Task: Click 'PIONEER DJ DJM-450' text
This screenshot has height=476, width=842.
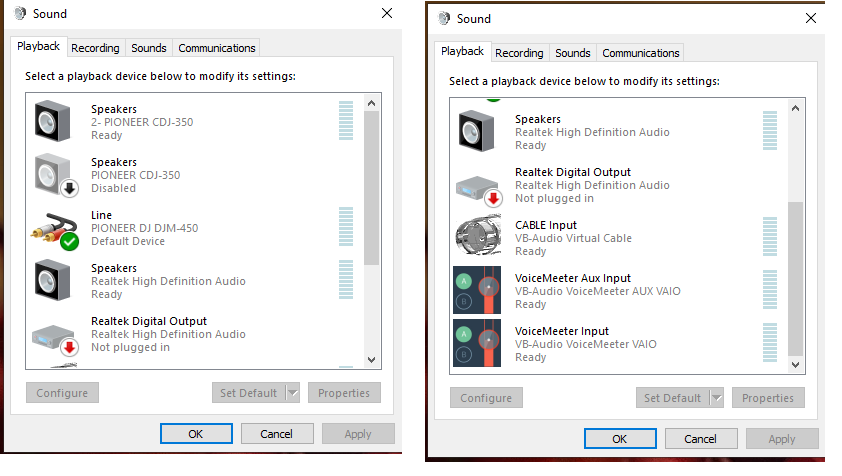Action: (144, 228)
